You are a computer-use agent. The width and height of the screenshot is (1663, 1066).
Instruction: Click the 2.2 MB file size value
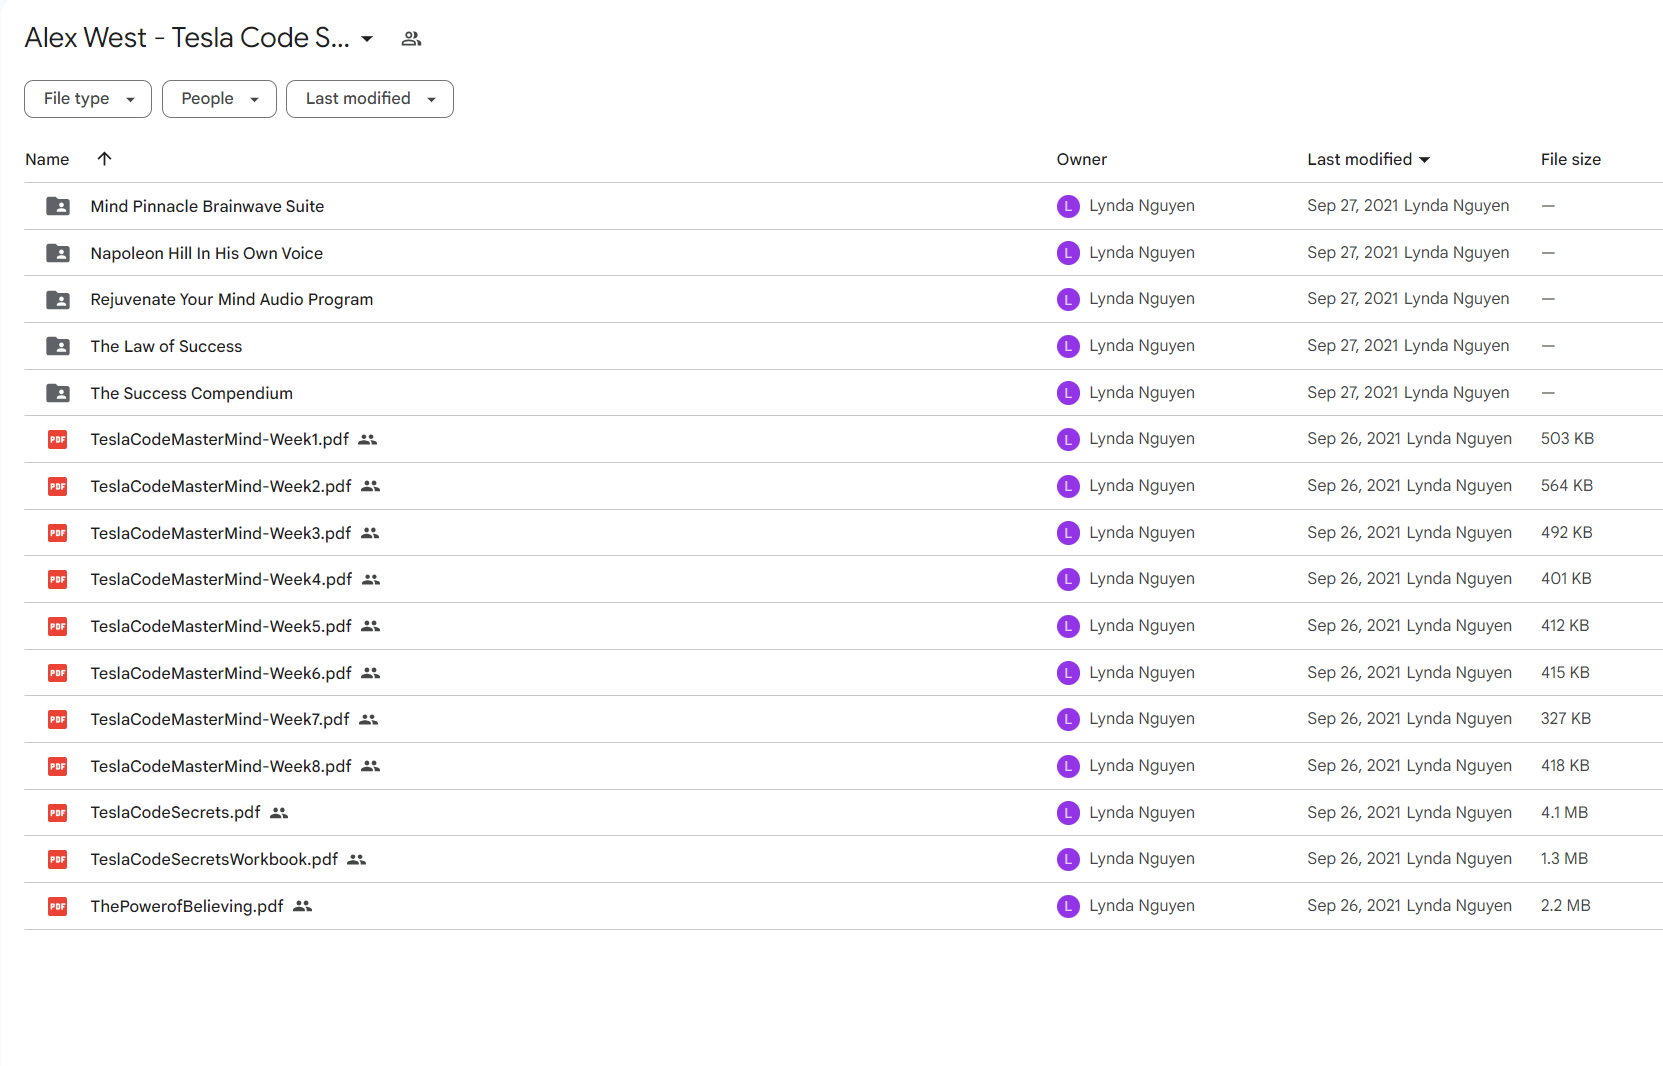coord(1565,906)
